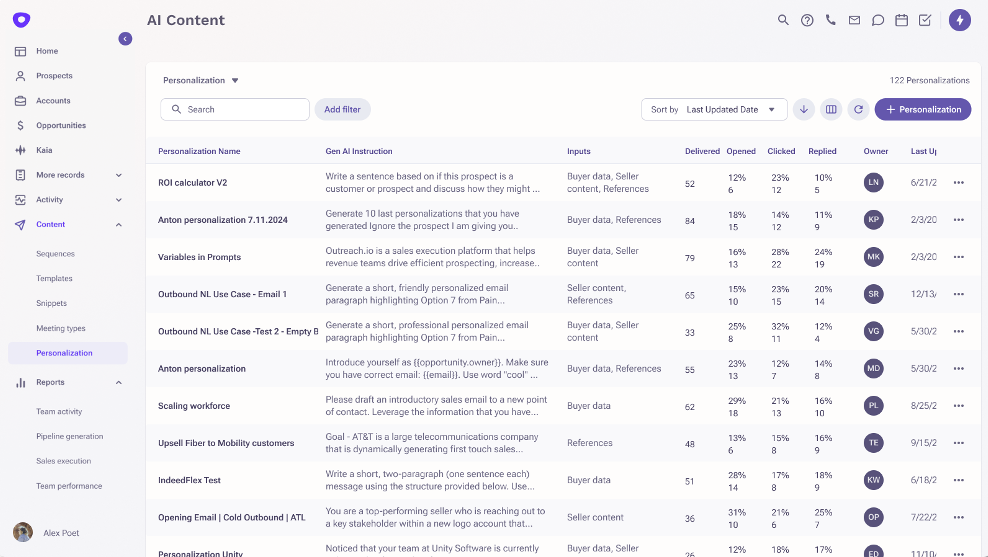Click the SR owner avatar
Viewport: 988px width, 557px height.
pos(873,294)
